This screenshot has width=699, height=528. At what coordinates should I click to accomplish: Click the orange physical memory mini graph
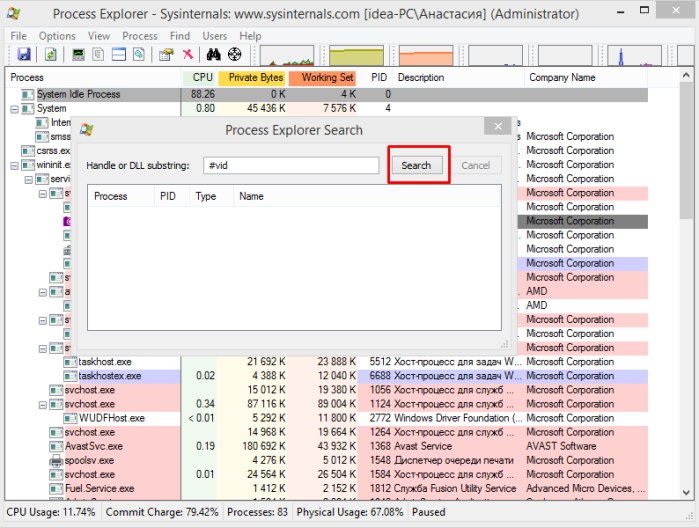click(x=426, y=55)
